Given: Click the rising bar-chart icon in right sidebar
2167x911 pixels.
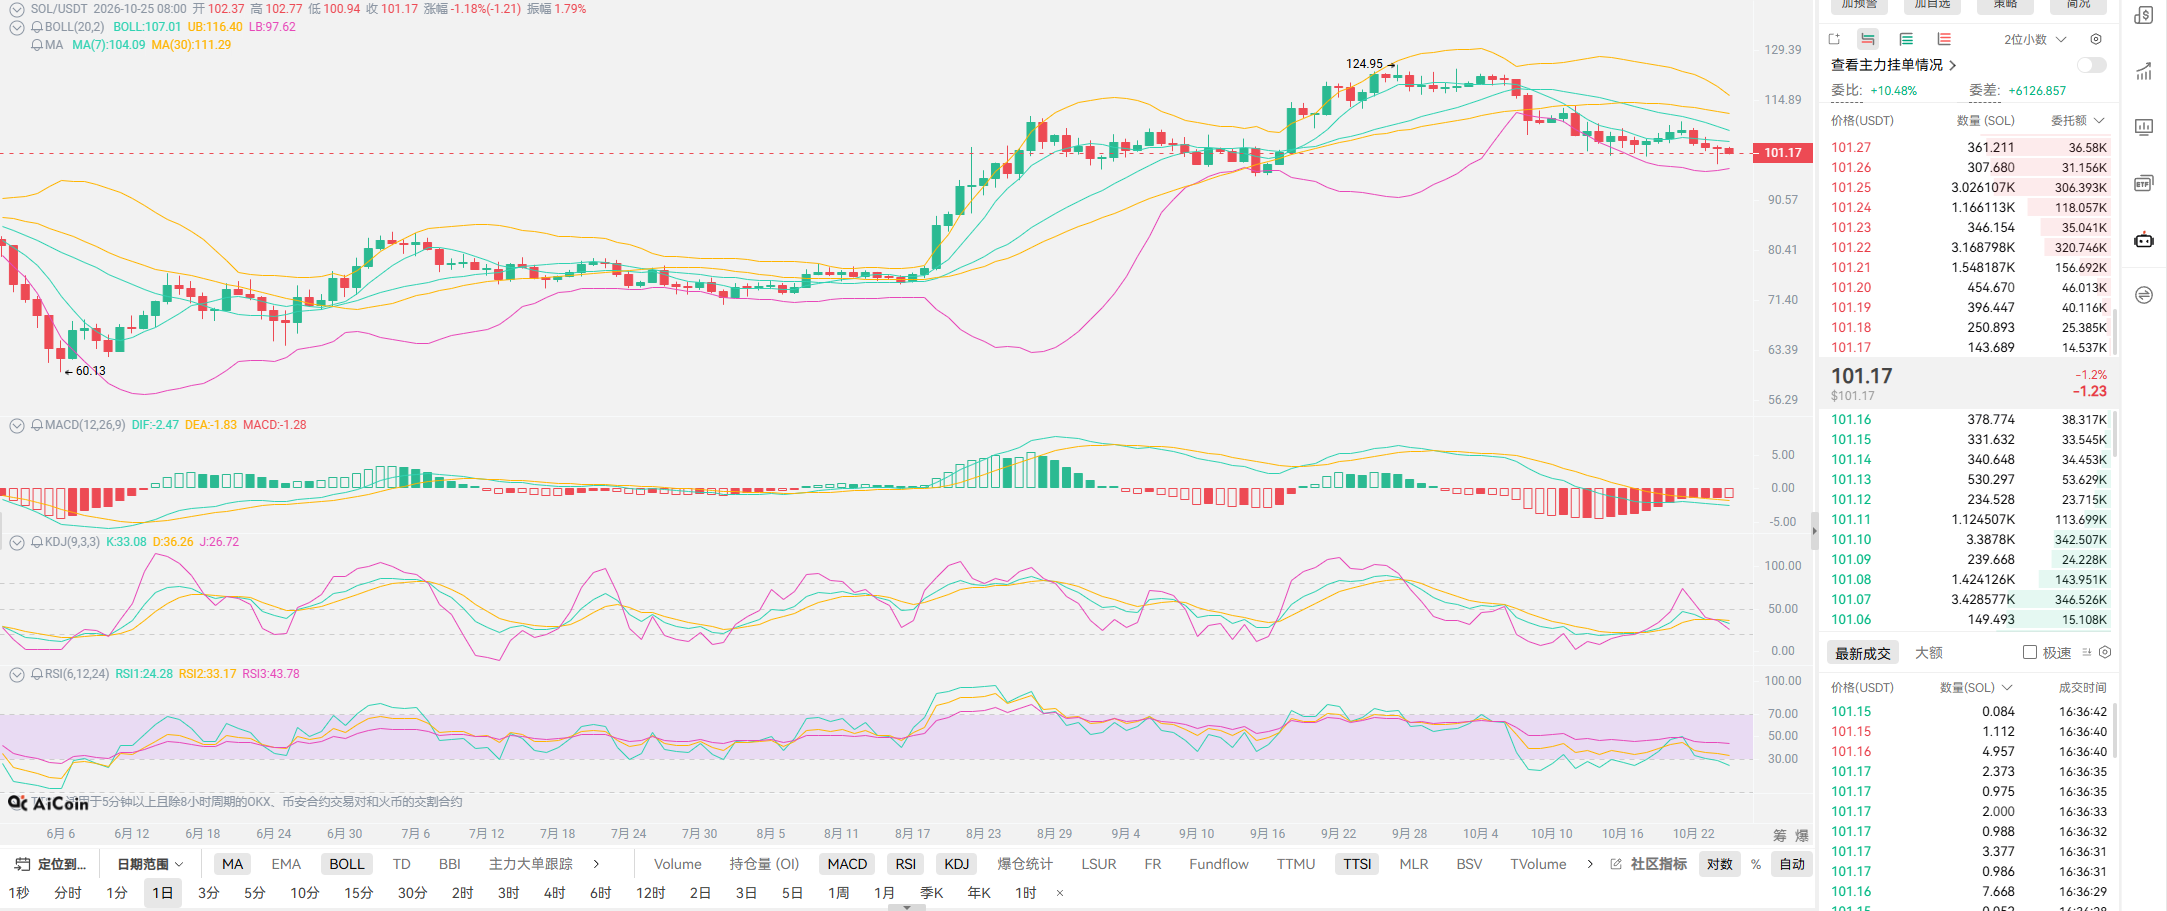Looking at the screenshot, I should [x=2143, y=71].
